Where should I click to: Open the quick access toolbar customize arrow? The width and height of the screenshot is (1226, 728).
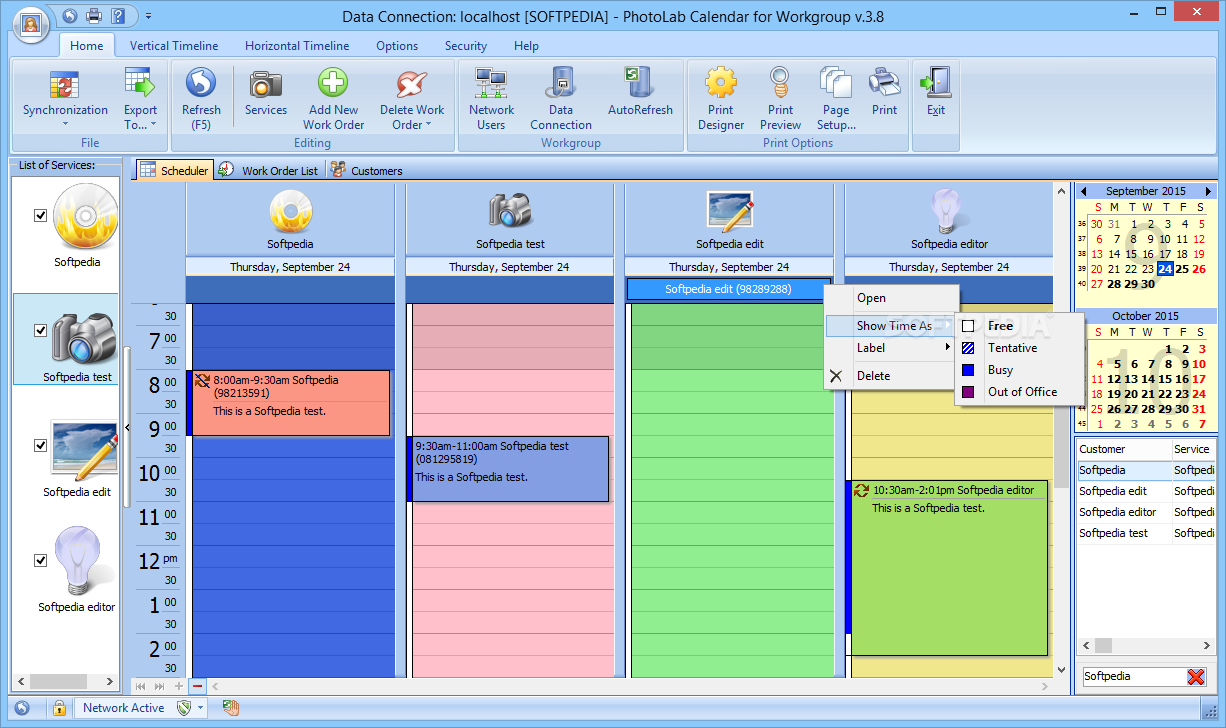coord(148,16)
